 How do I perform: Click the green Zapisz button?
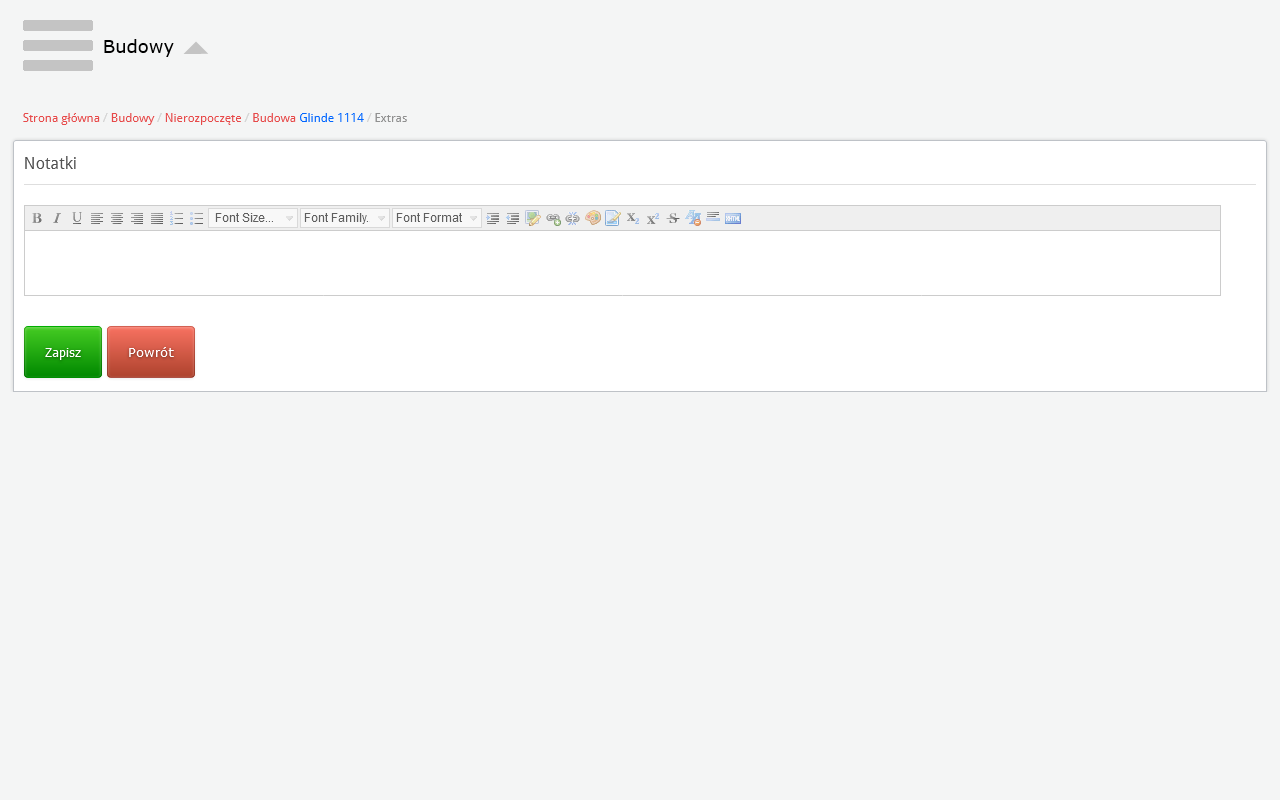(x=63, y=352)
